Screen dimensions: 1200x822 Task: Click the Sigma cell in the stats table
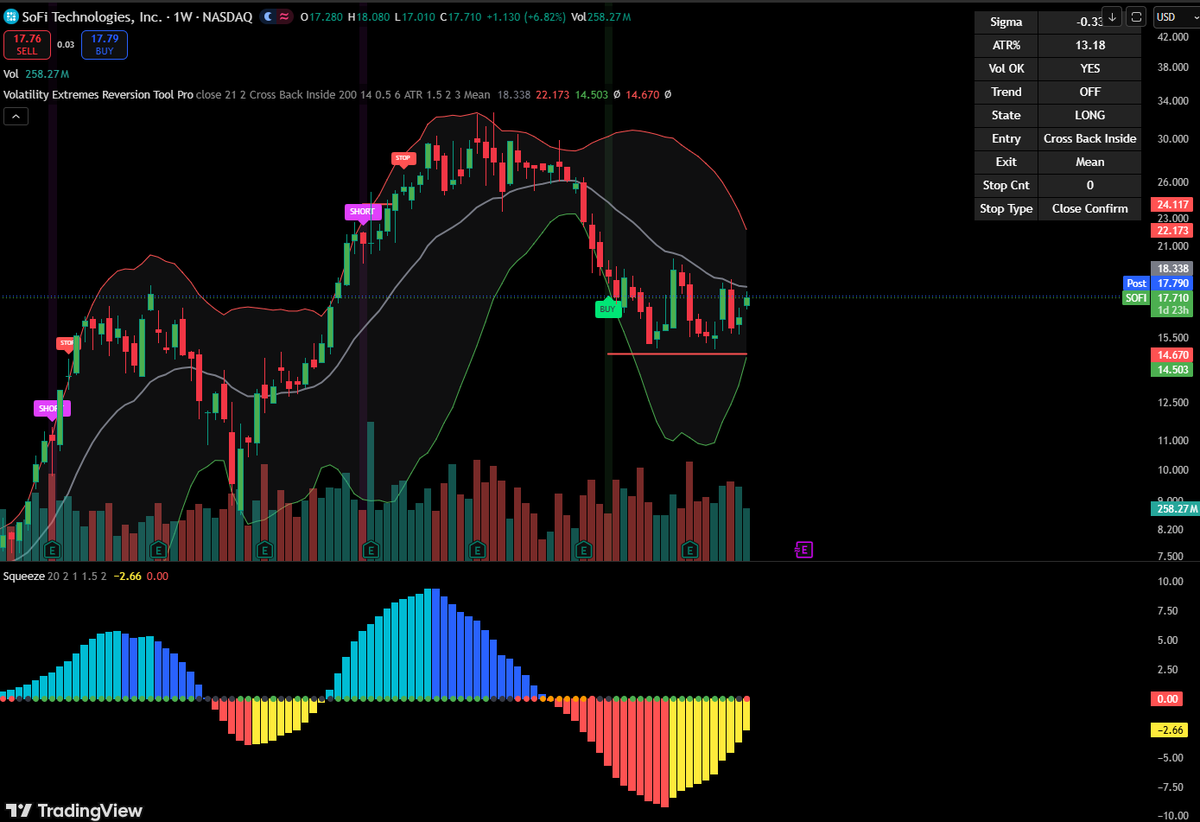pyautogui.click(x=1006, y=22)
